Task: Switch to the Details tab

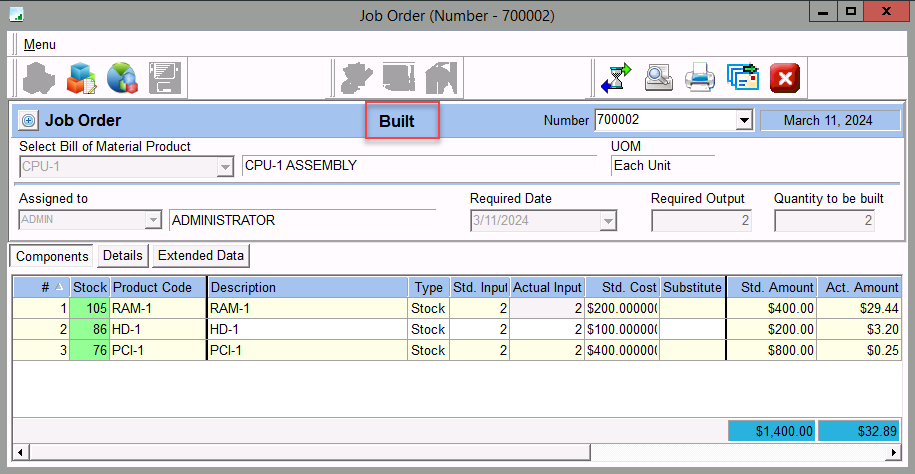Action: point(122,256)
